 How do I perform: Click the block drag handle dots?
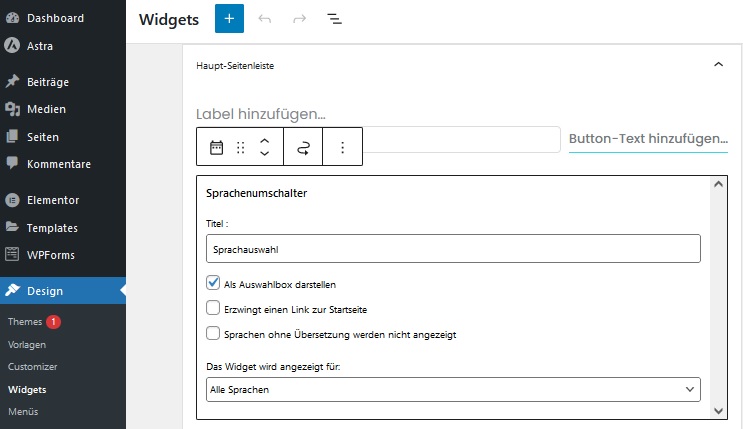(241, 147)
